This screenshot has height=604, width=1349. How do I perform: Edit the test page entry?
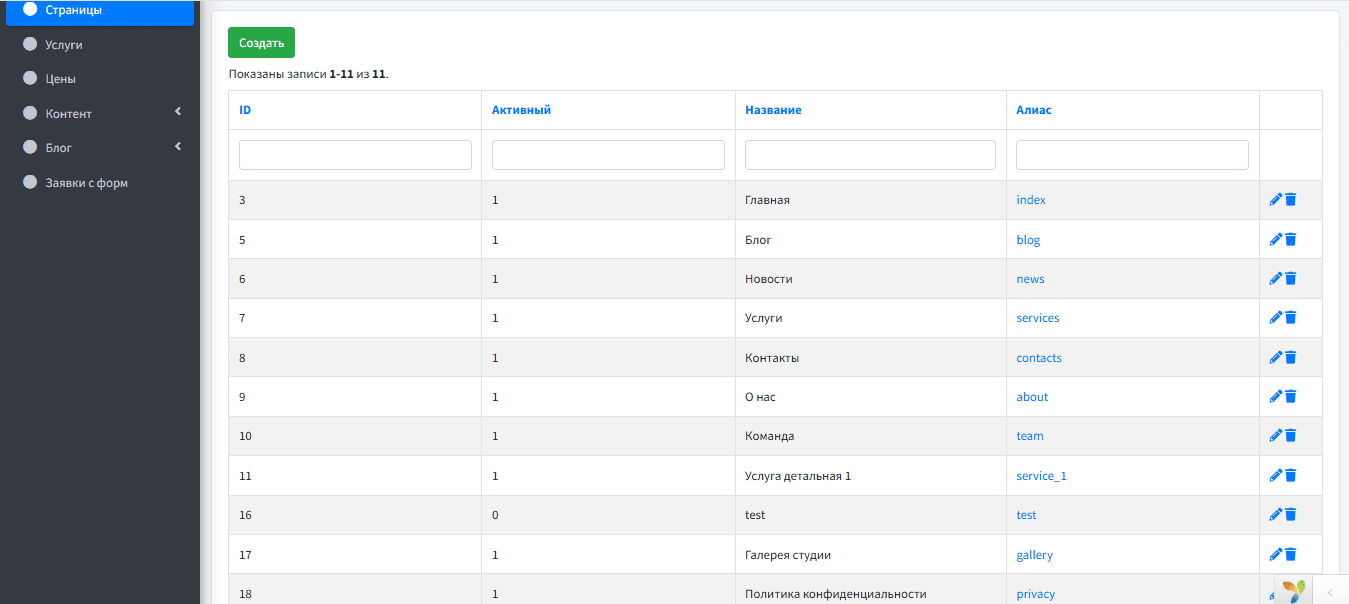tap(1275, 515)
